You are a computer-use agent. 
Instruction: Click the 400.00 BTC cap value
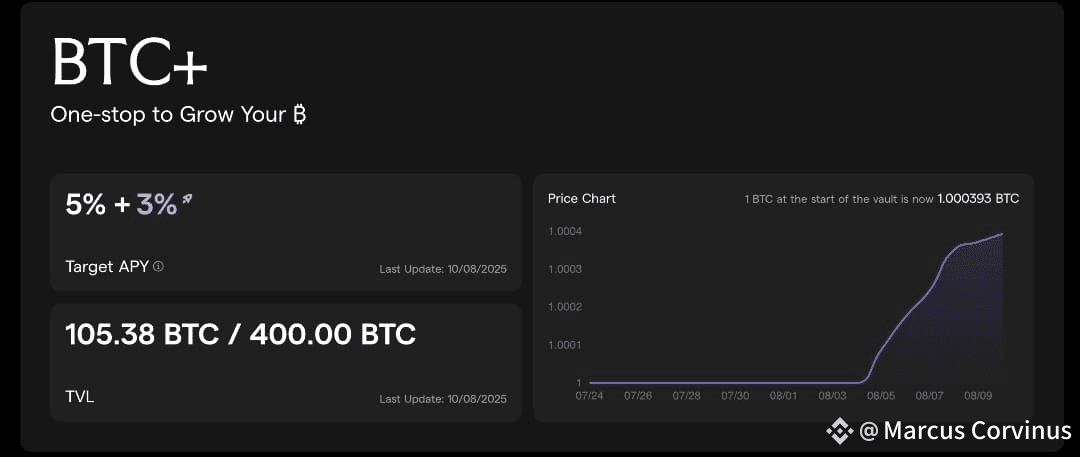333,334
